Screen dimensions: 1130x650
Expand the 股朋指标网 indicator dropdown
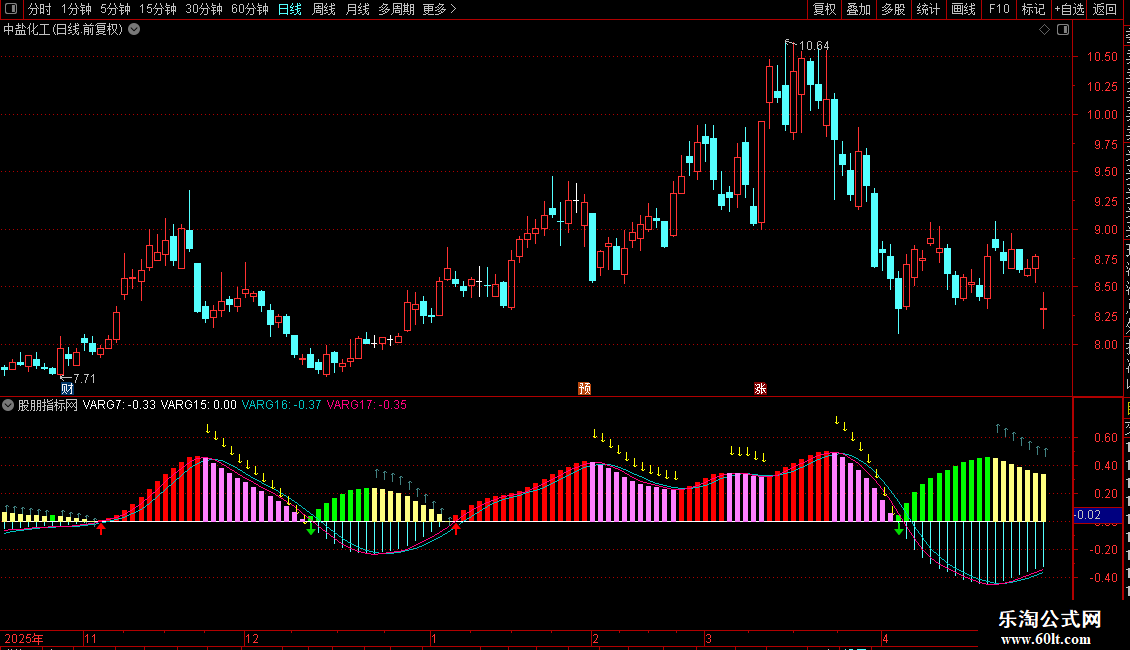[x=8, y=405]
